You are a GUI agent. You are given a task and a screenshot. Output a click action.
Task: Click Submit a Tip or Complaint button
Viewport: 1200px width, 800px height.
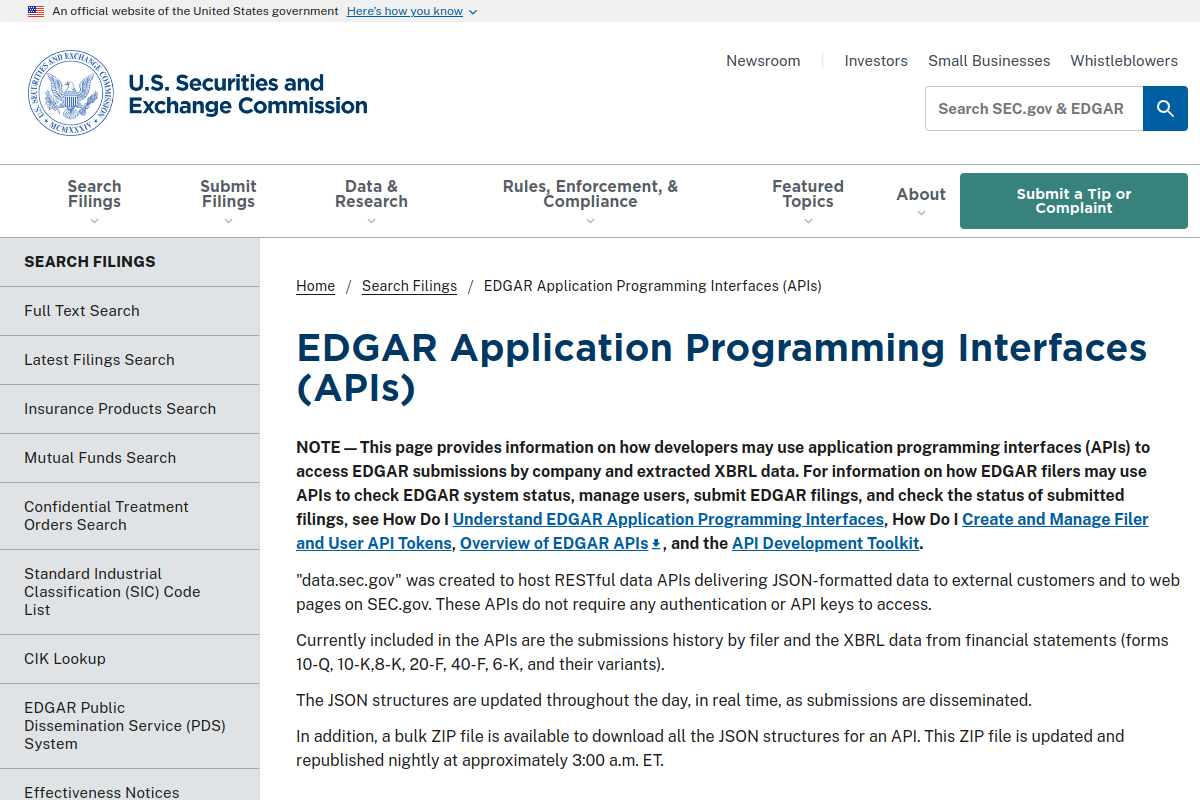coord(1074,201)
